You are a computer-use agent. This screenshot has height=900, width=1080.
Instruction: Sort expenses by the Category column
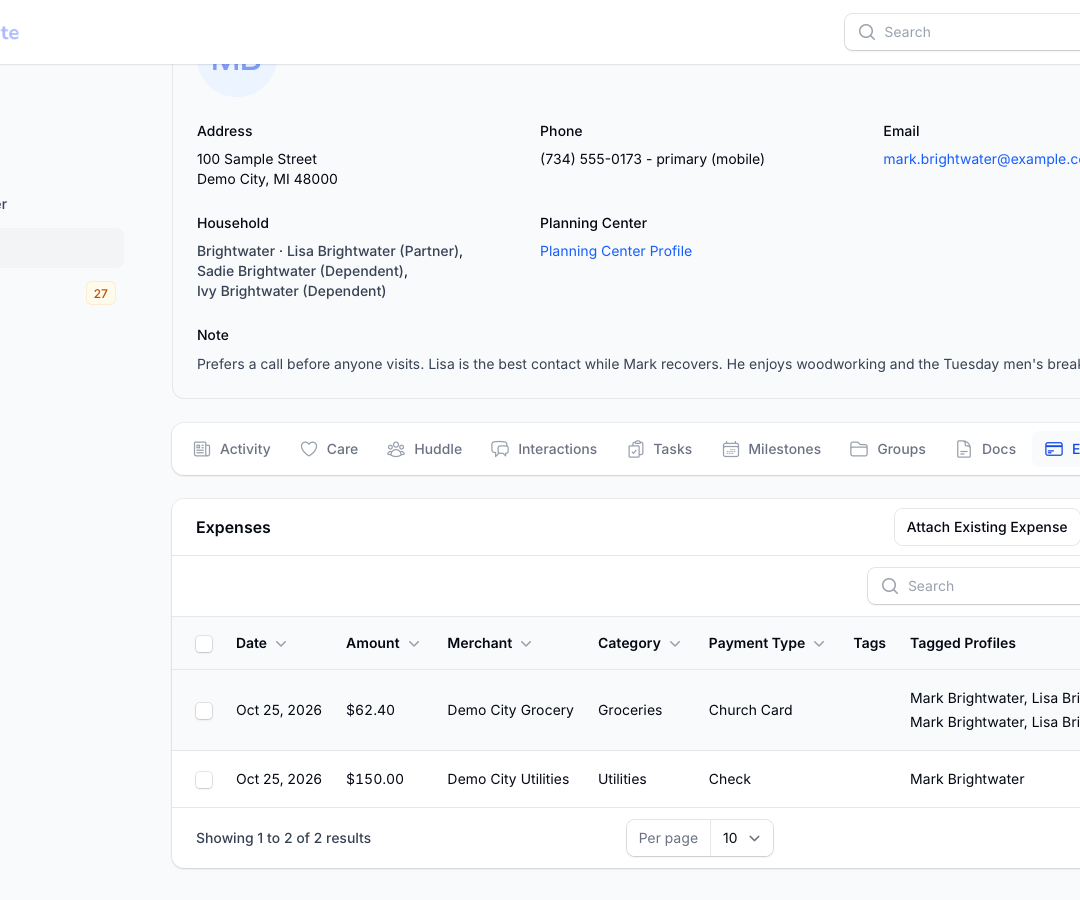click(x=639, y=643)
